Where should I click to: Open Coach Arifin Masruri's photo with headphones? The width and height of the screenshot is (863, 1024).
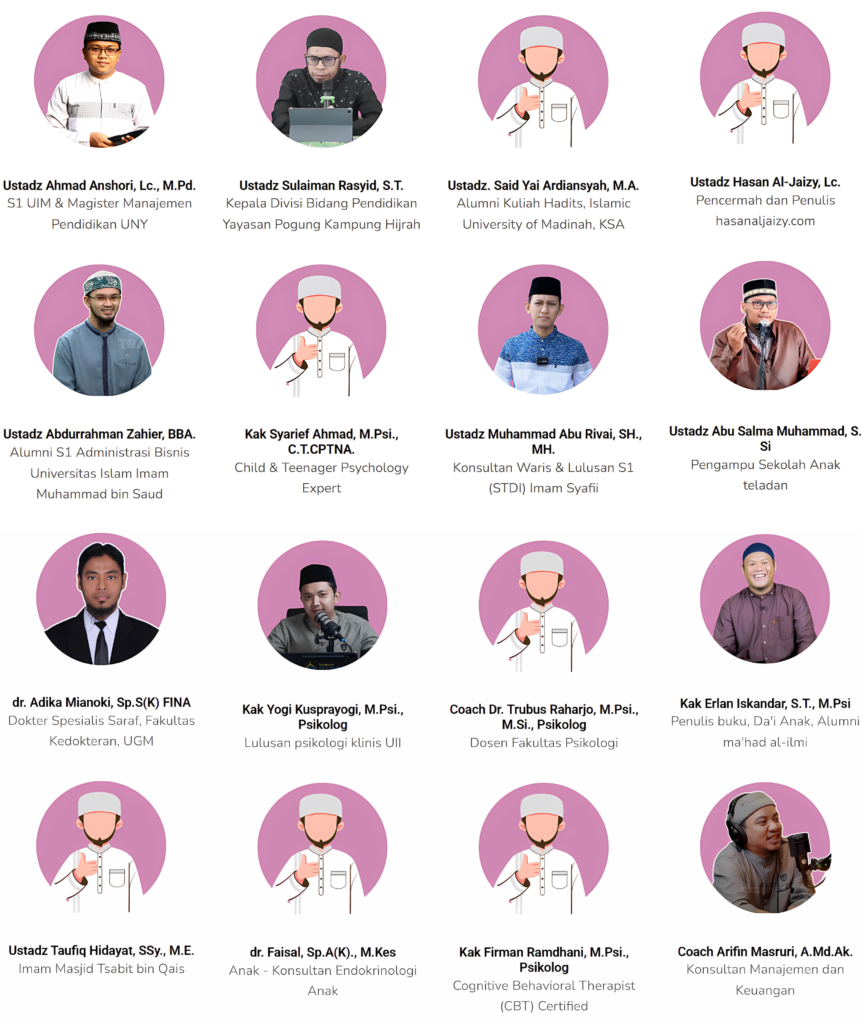pos(765,848)
